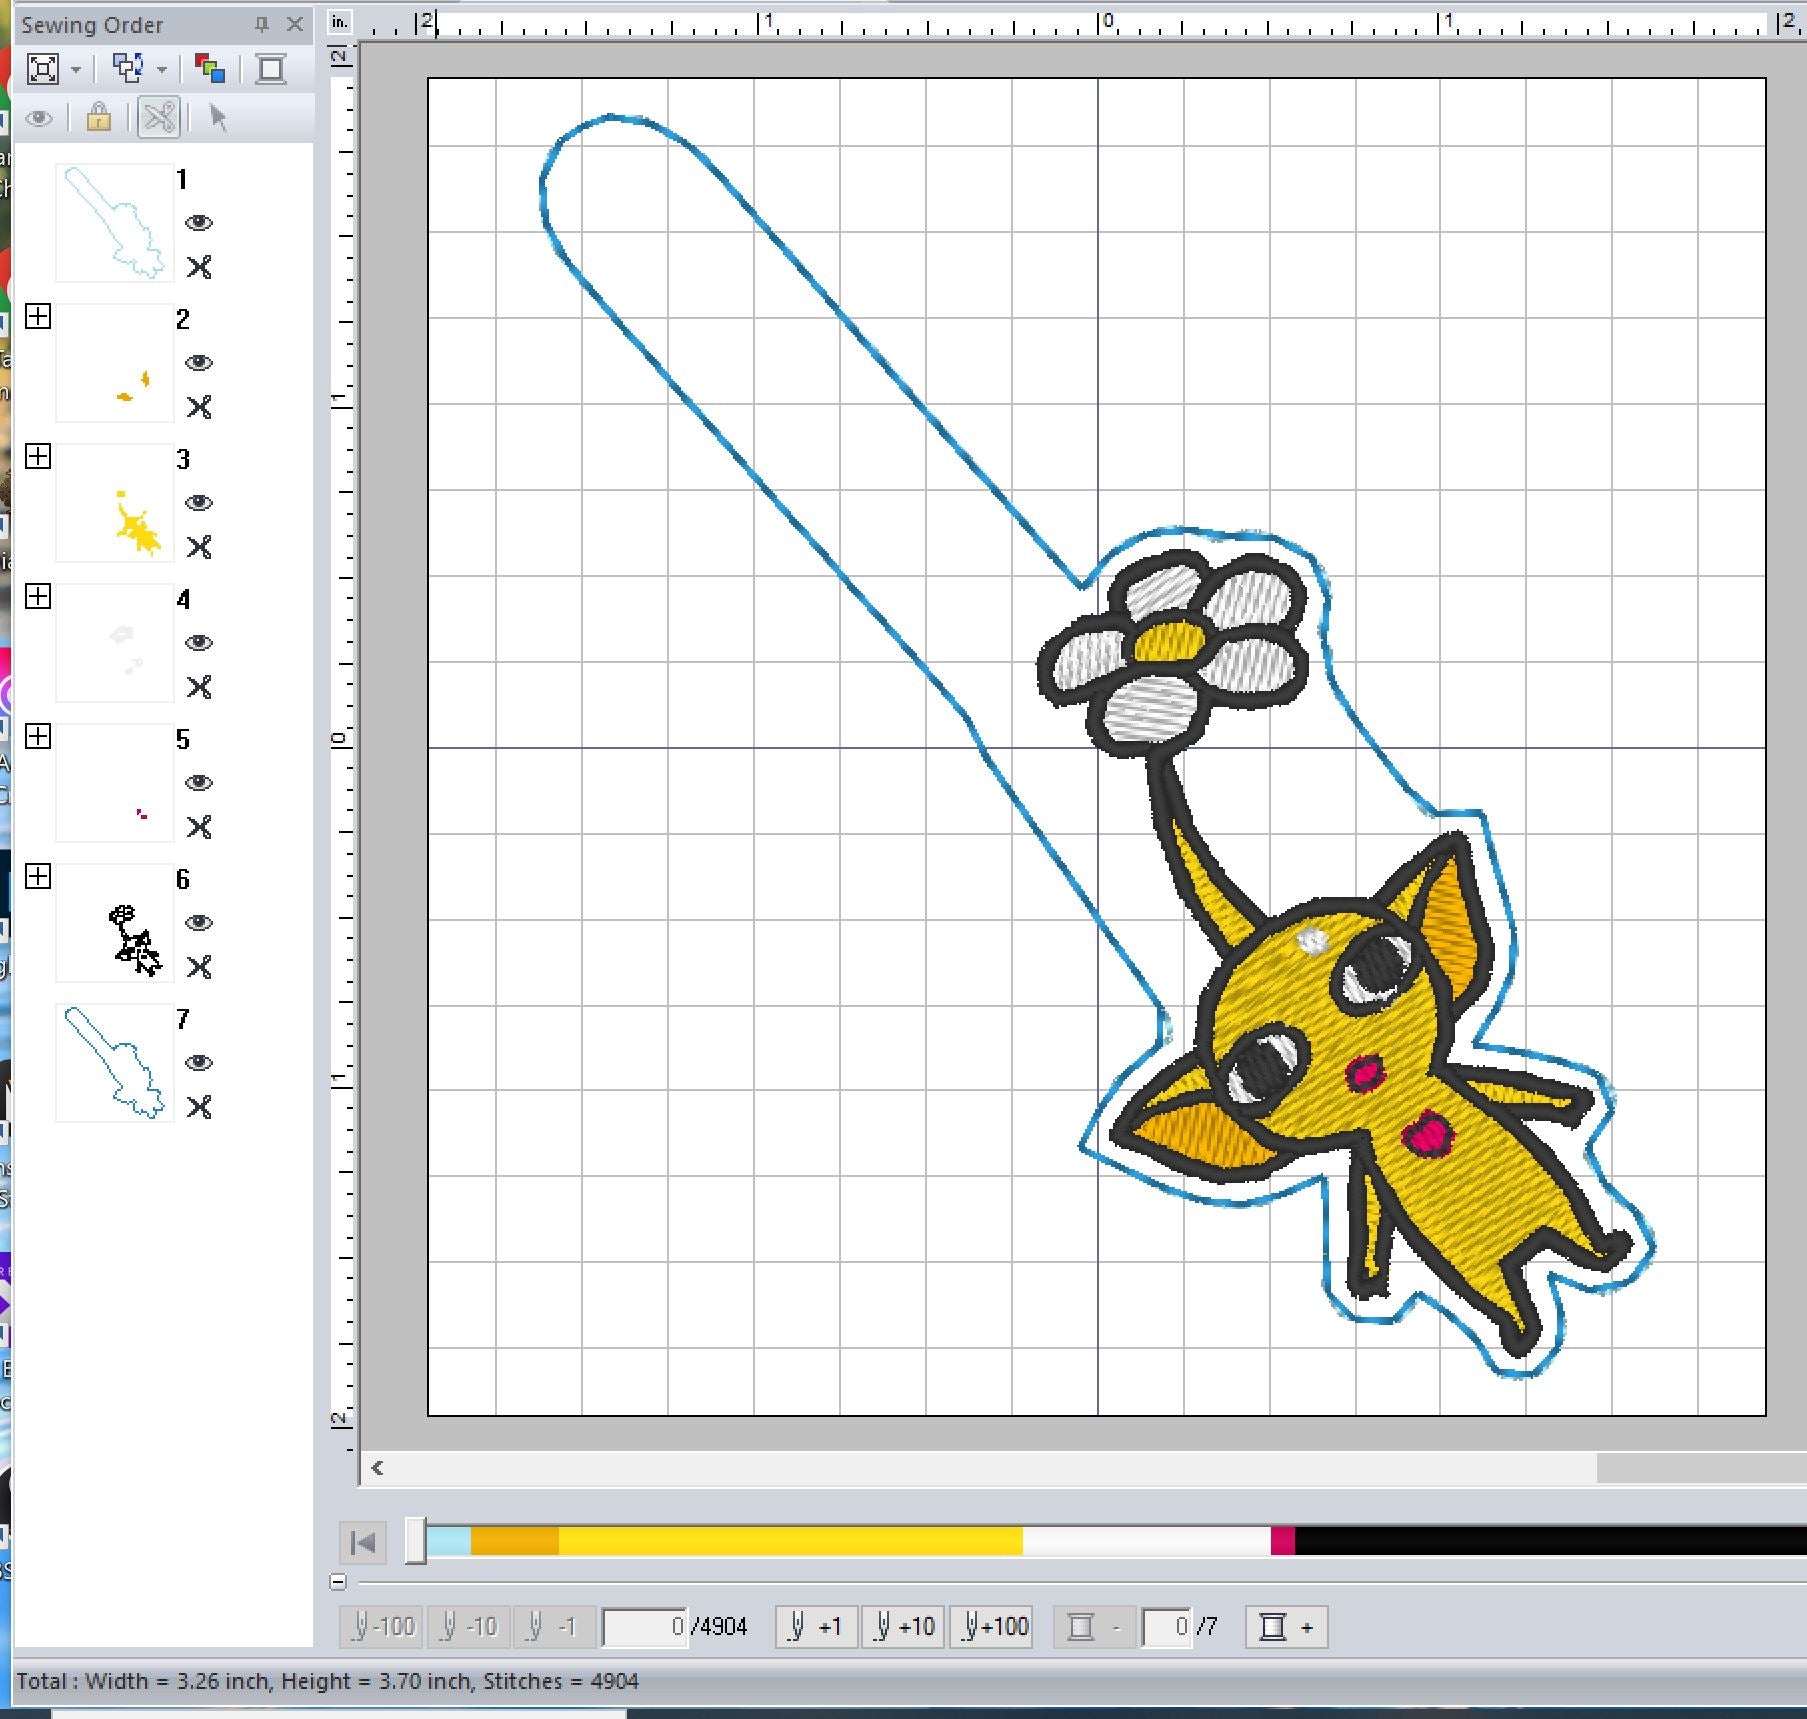Click the +10 stitches button
Screen dimensions: 1807x1719
click(x=903, y=1627)
